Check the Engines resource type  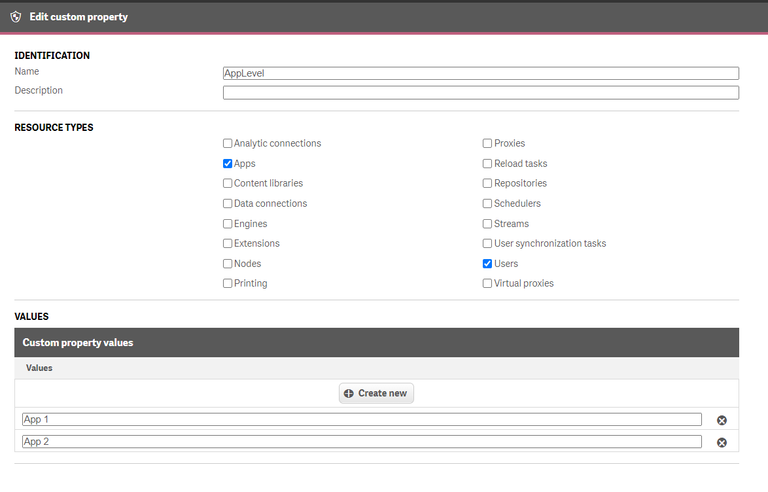pos(227,224)
